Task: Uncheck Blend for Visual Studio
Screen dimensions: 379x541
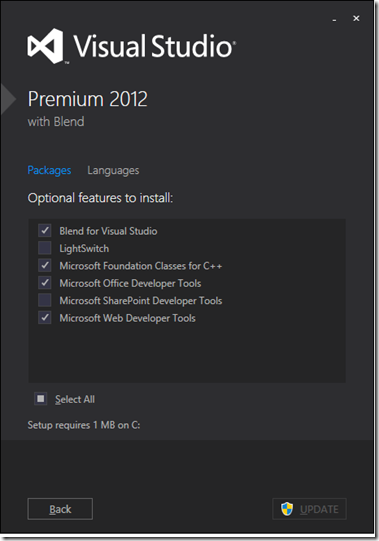Action: click(45, 230)
